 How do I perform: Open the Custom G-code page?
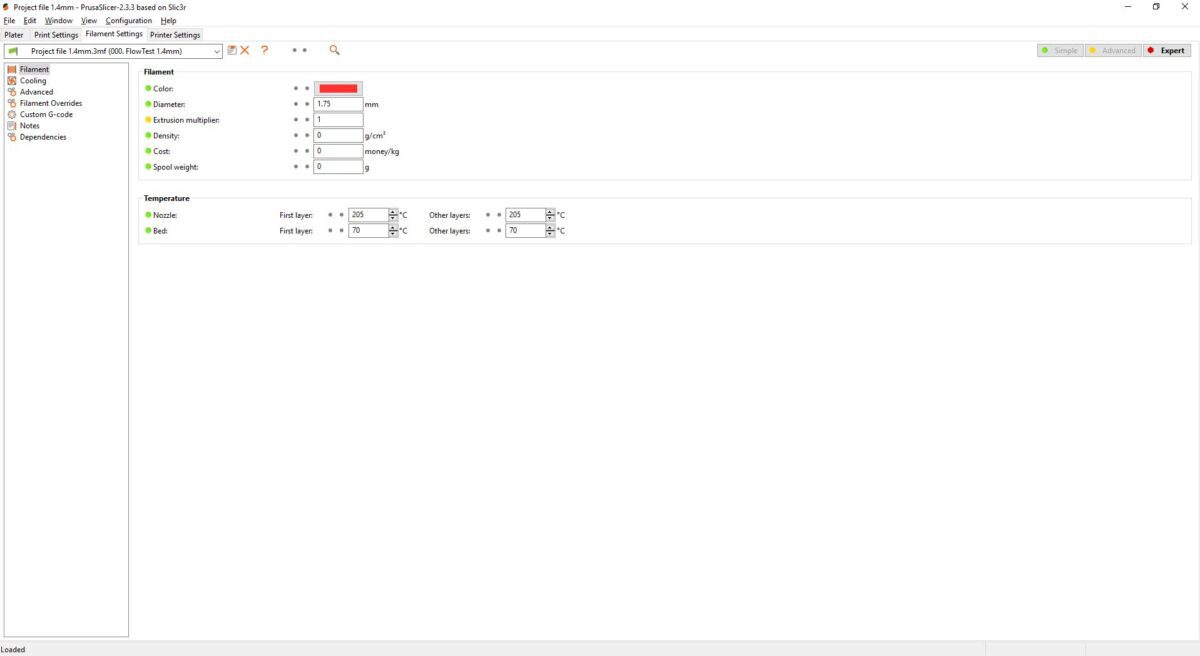point(46,114)
